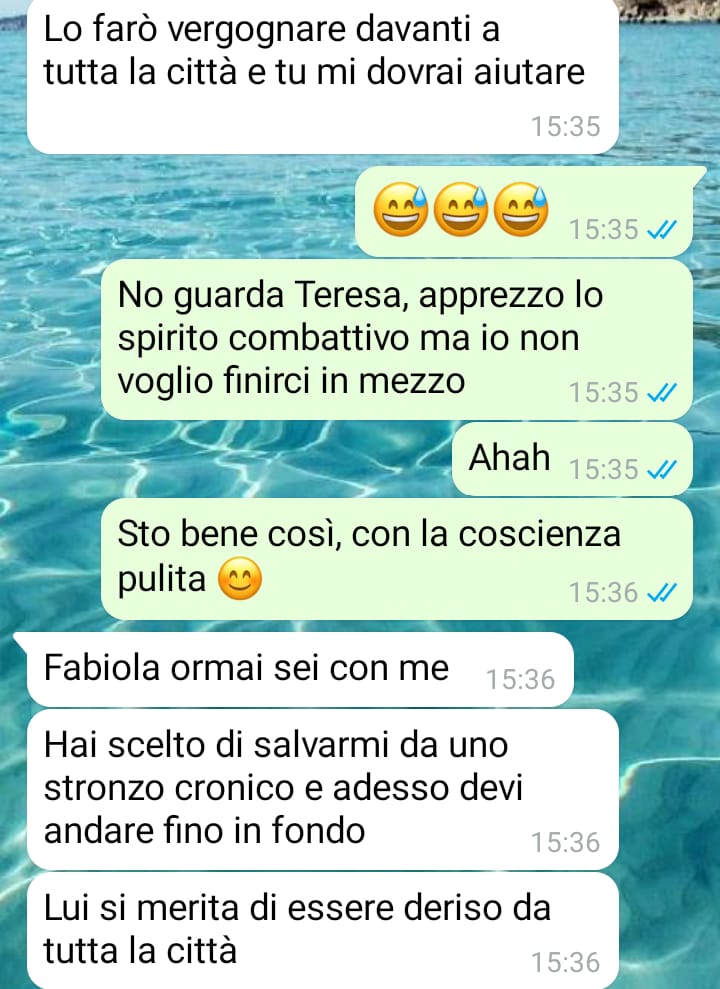Select the 'No guarda Teresa' message

coord(397,339)
